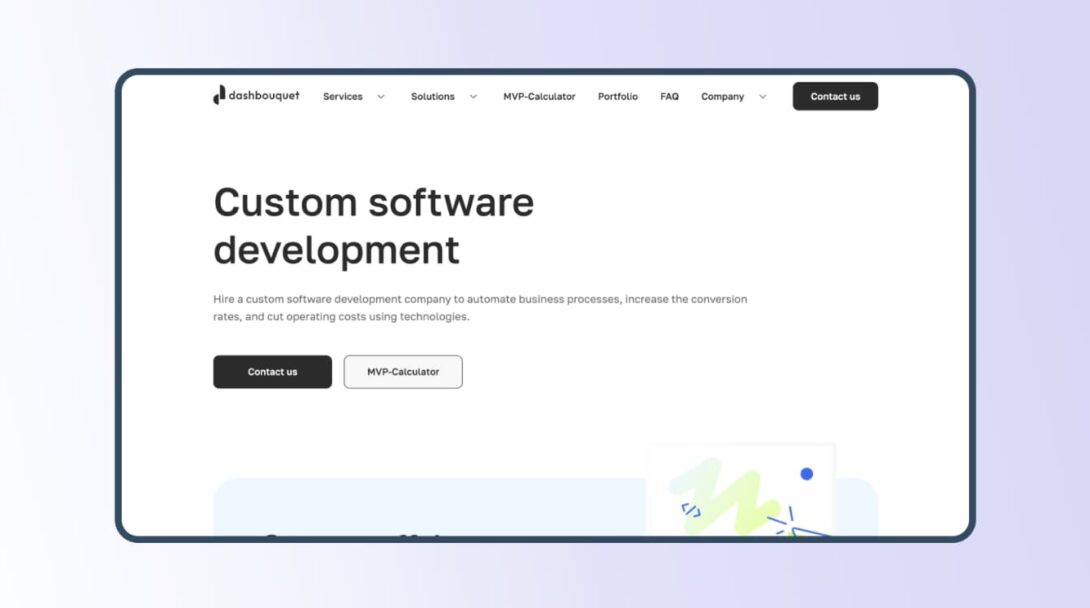Select FAQ in the top navigation

tap(669, 97)
